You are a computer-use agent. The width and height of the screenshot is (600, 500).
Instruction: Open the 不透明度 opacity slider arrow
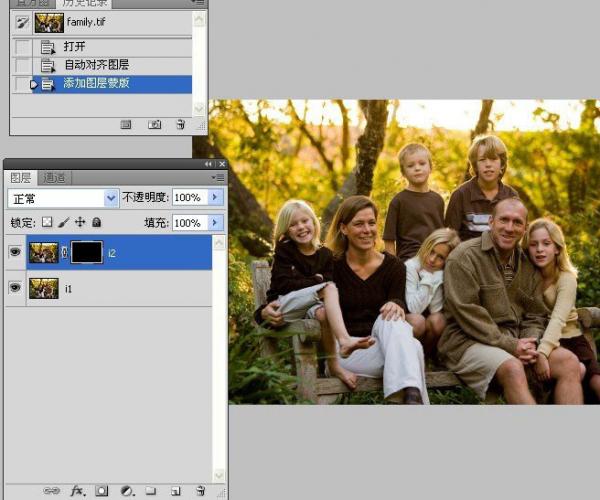(x=215, y=197)
